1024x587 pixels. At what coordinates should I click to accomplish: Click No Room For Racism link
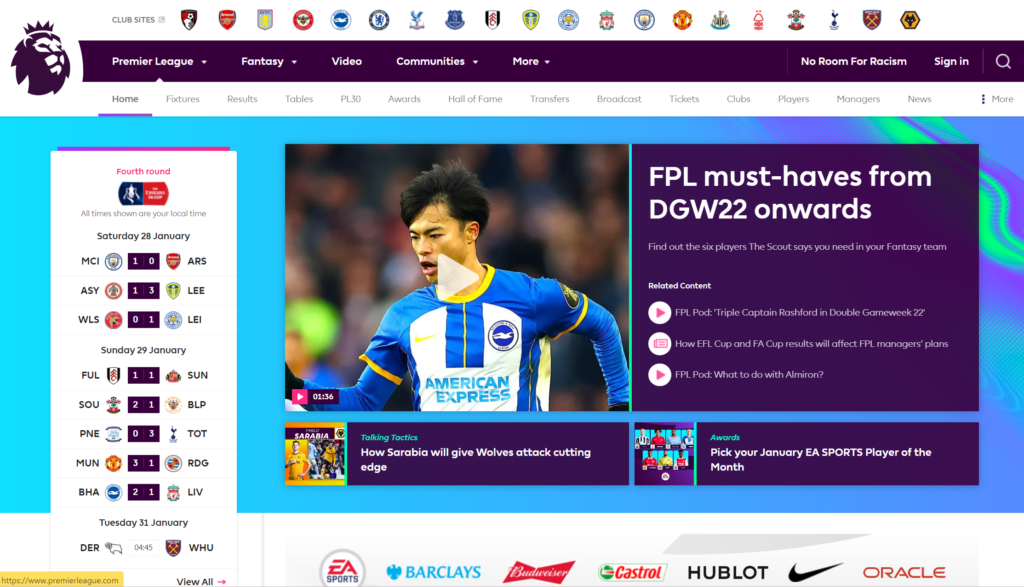point(854,61)
